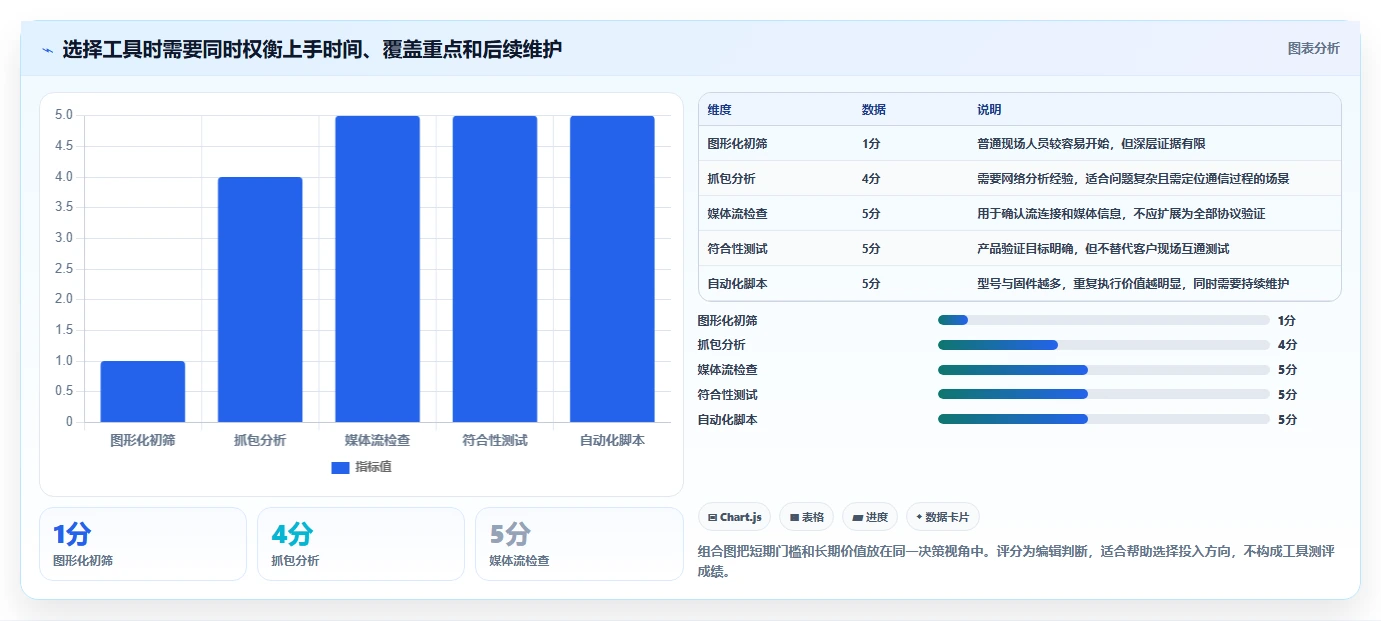
Task: Click the 自动化脚本 x-axis label on the chart
Action: coord(612,440)
